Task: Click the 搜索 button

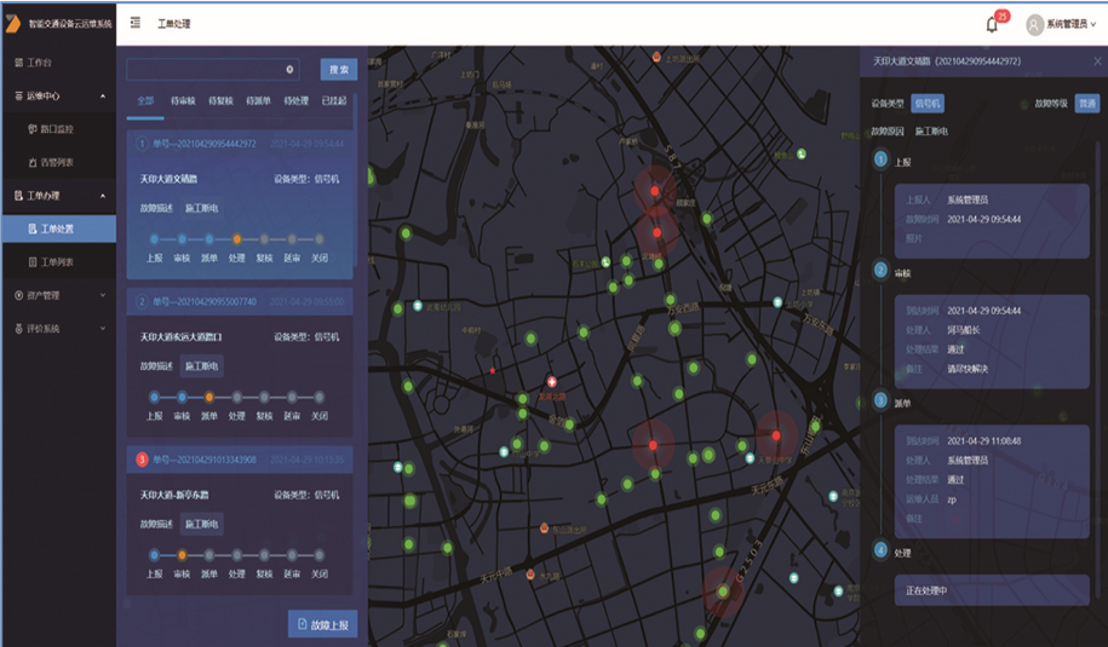Action: [x=339, y=70]
